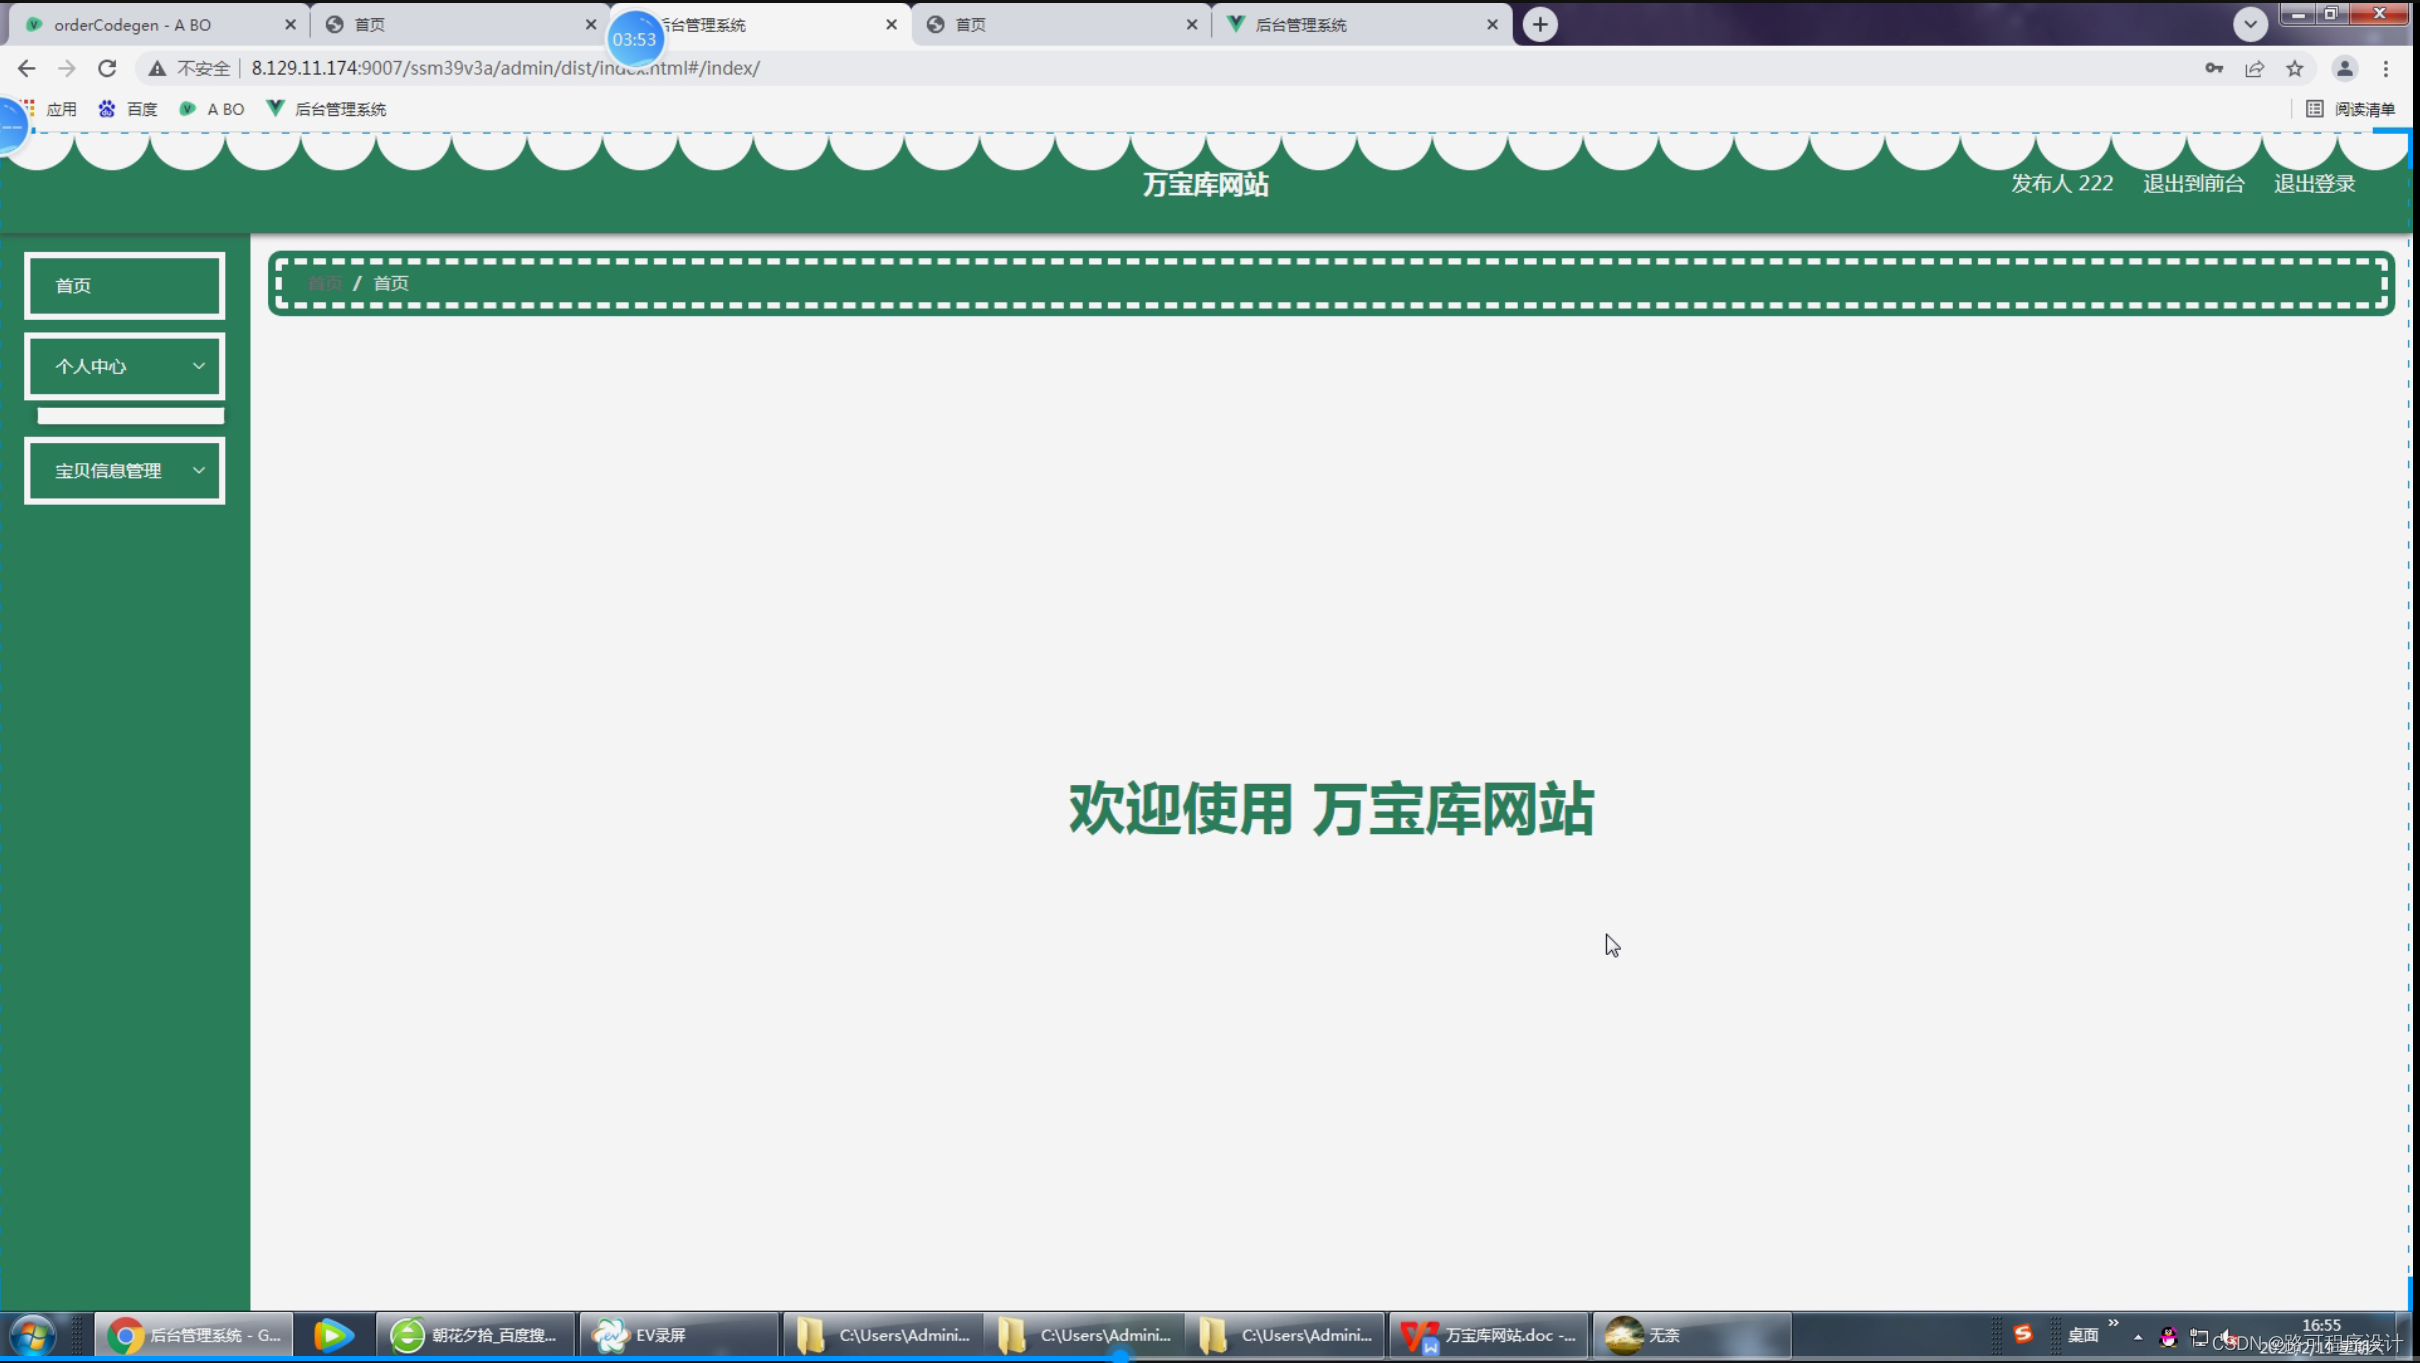The image size is (2420, 1363).
Task: Toggle mute on the tray volume icon
Action: click(x=2232, y=1337)
